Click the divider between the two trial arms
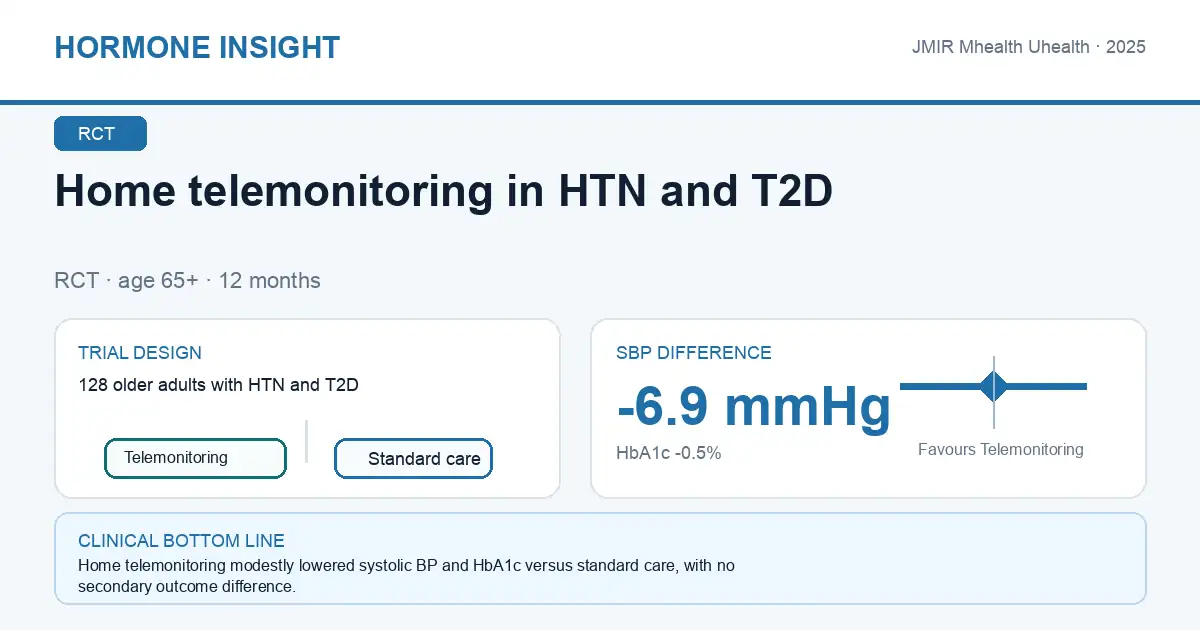Viewport: 1200px width, 630px height. pos(306,441)
